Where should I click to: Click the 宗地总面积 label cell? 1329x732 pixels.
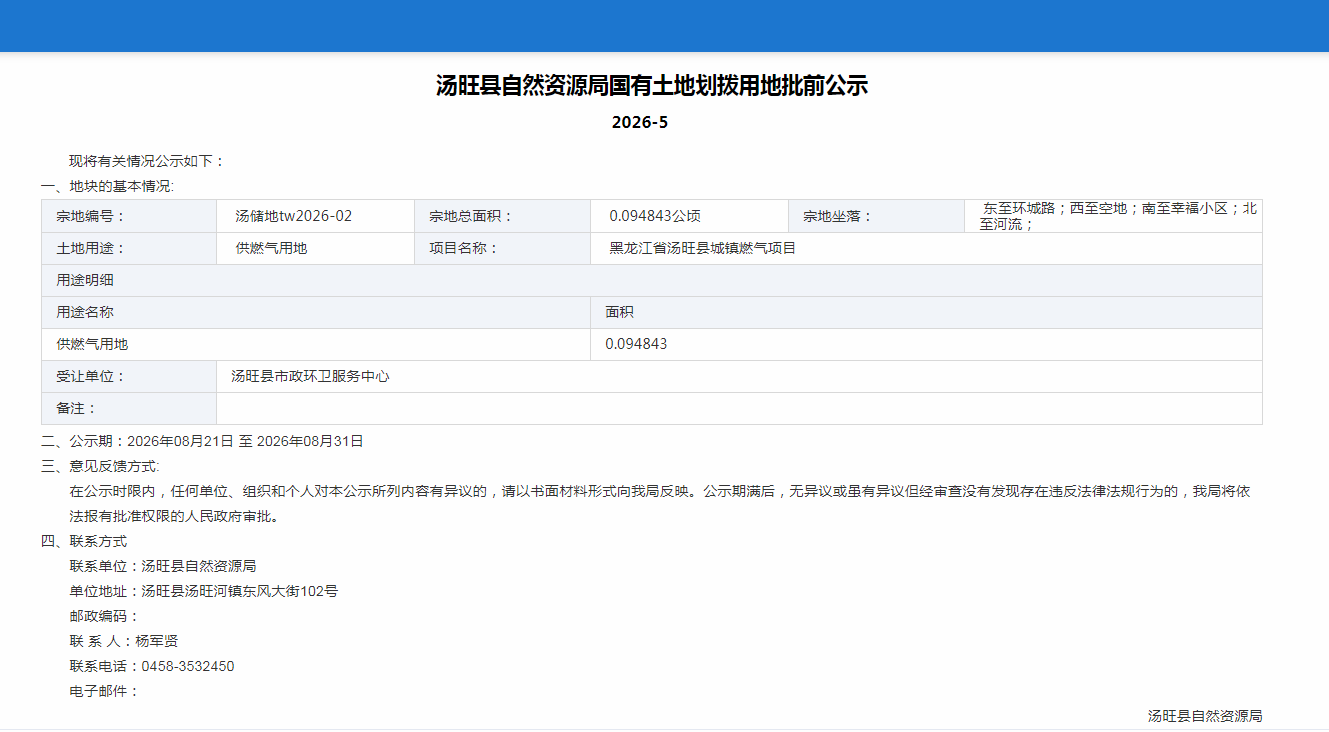[x=502, y=216]
